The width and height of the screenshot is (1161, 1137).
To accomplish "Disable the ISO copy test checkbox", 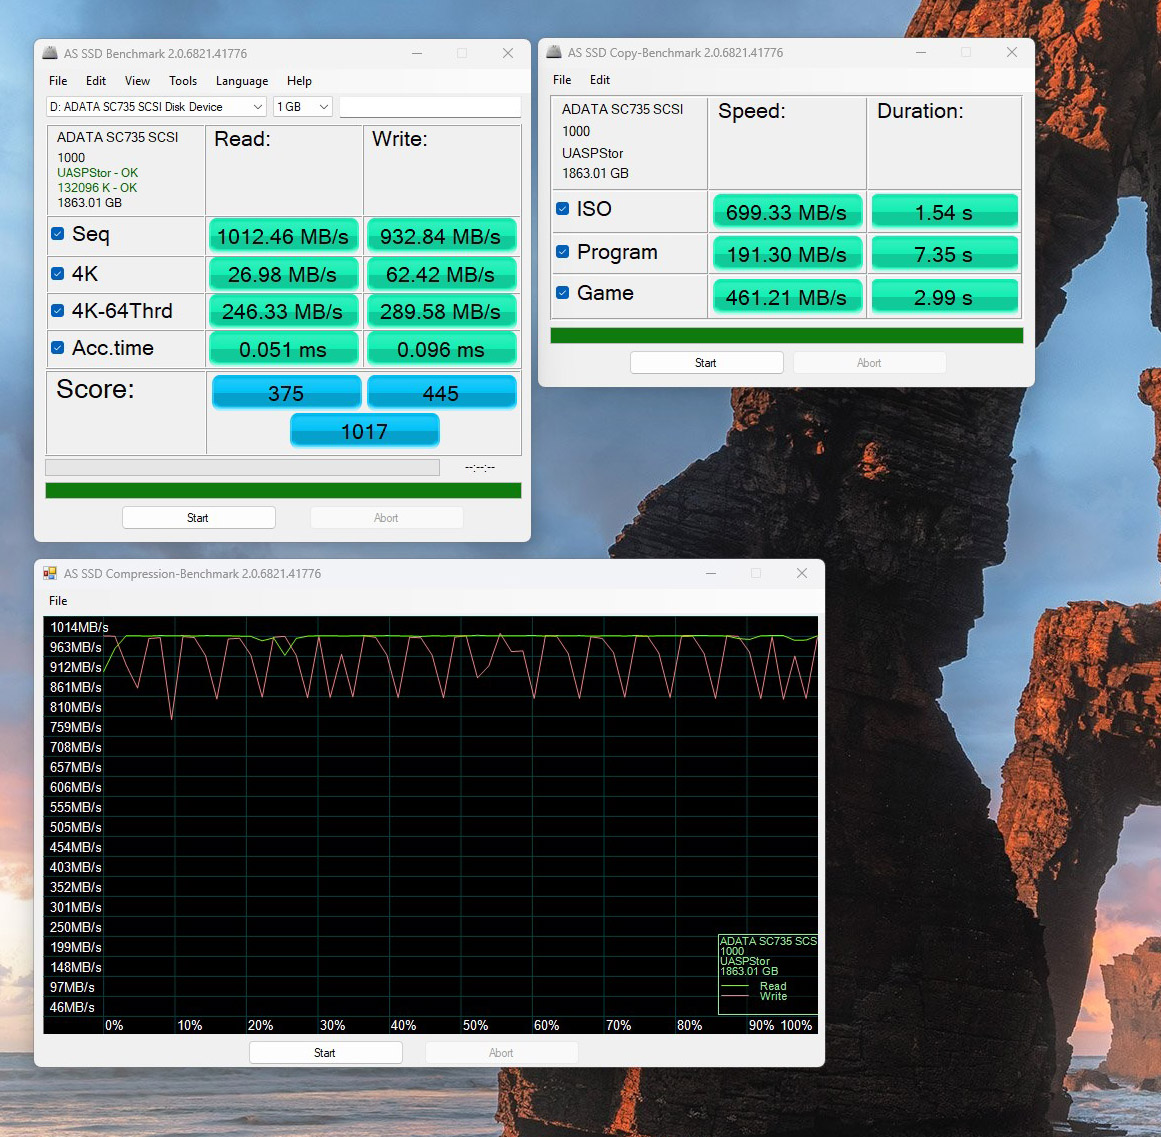I will coord(562,209).
